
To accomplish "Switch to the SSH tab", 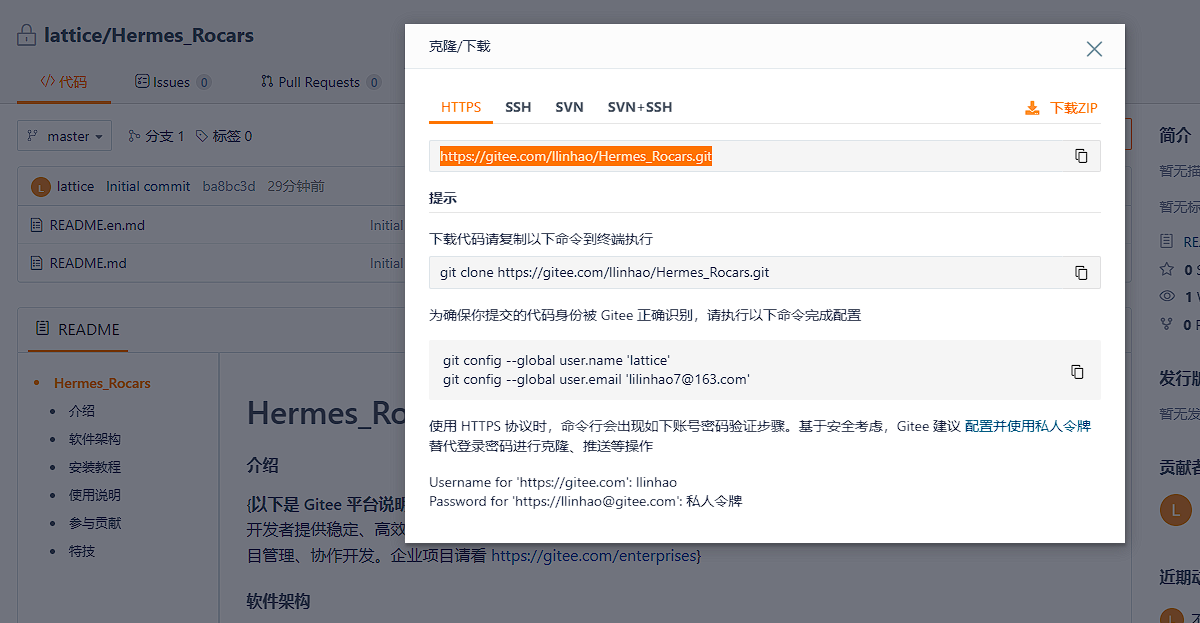I will click(x=518, y=107).
